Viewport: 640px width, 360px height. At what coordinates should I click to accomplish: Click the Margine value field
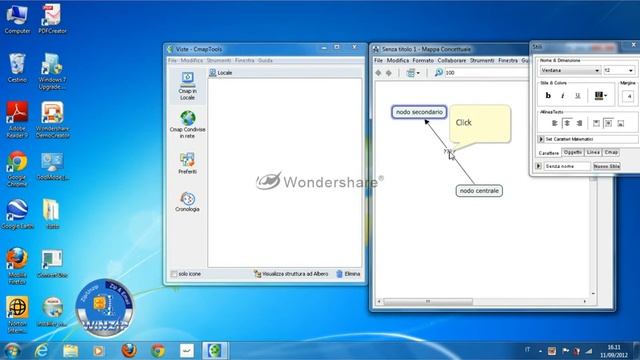point(628,96)
